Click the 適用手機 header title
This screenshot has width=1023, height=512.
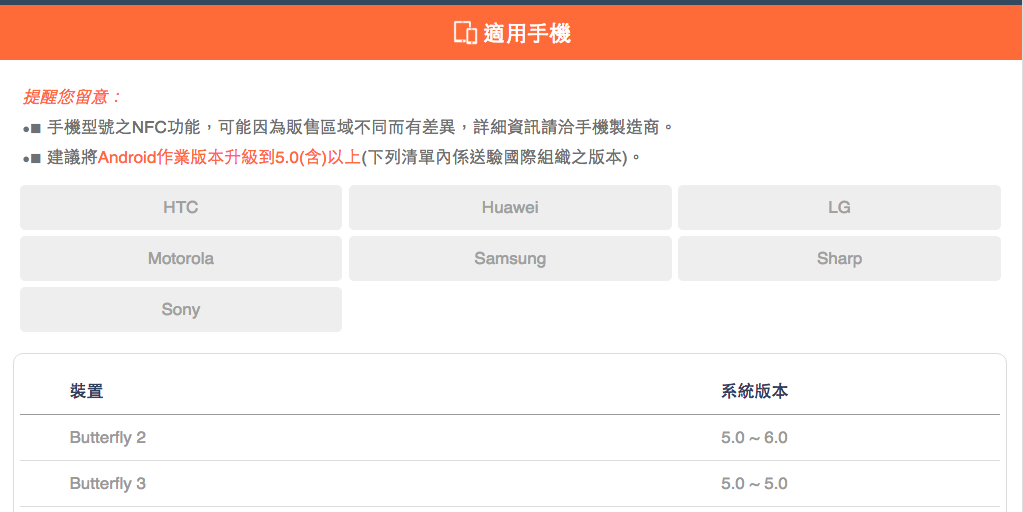click(x=526, y=33)
